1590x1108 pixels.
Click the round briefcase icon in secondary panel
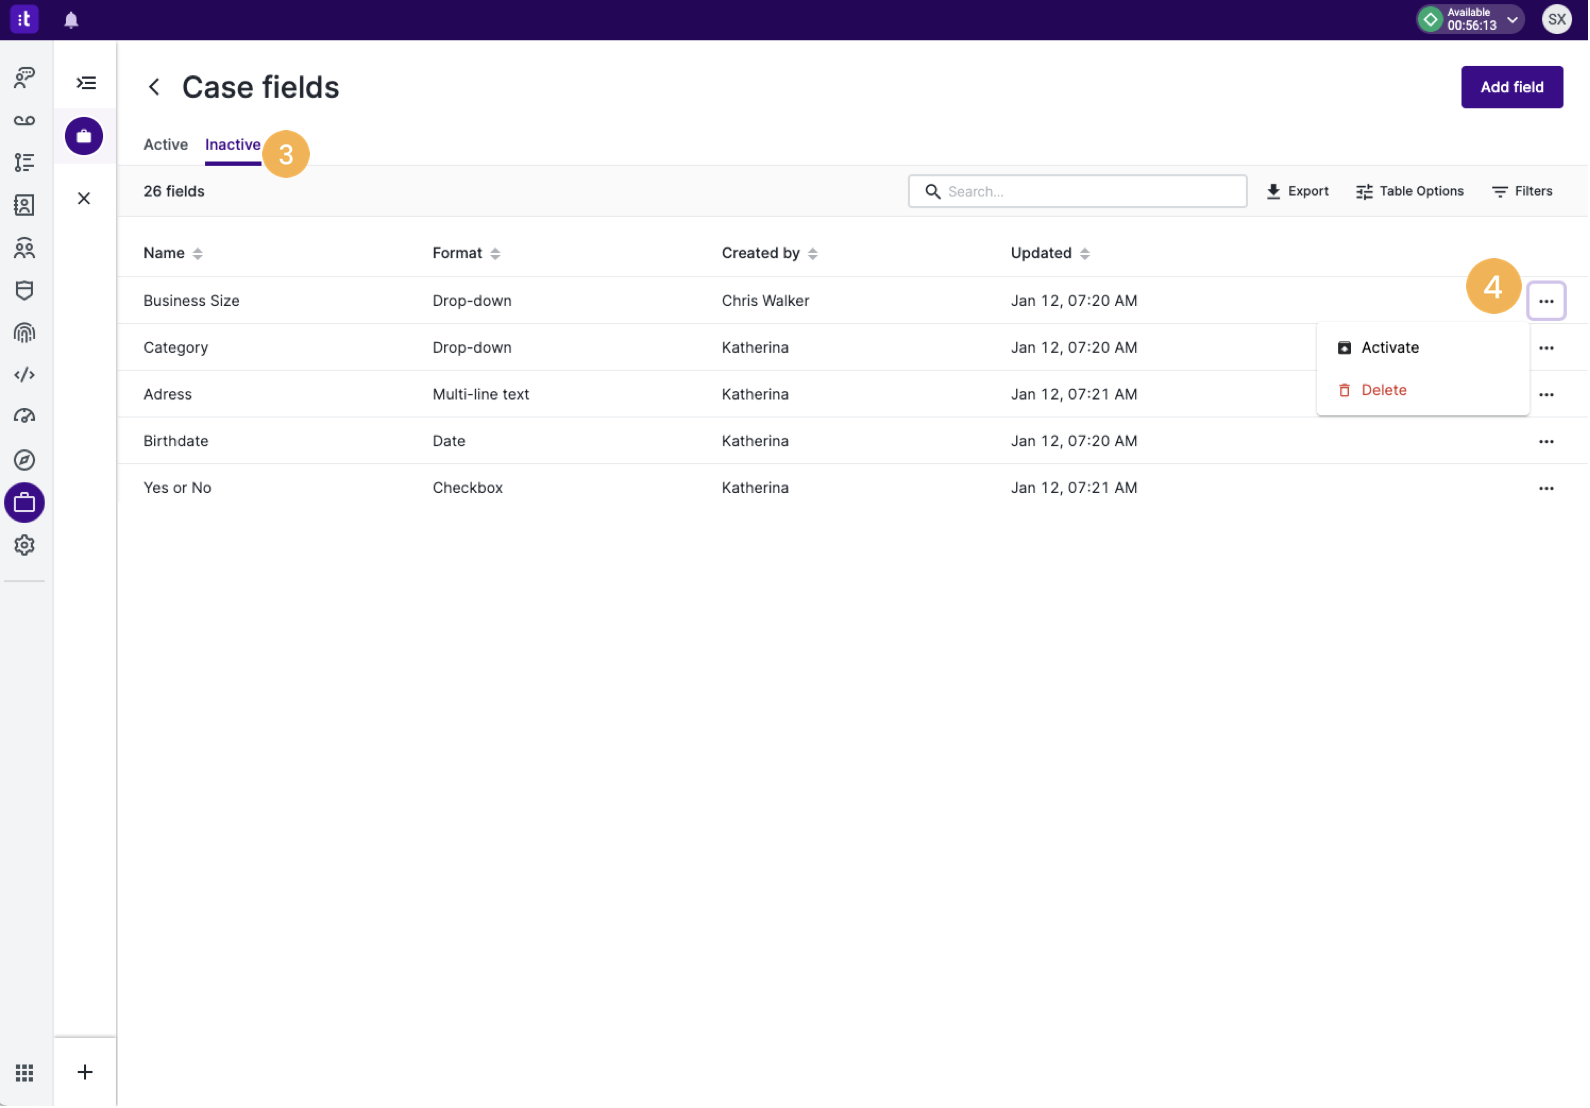(x=84, y=136)
